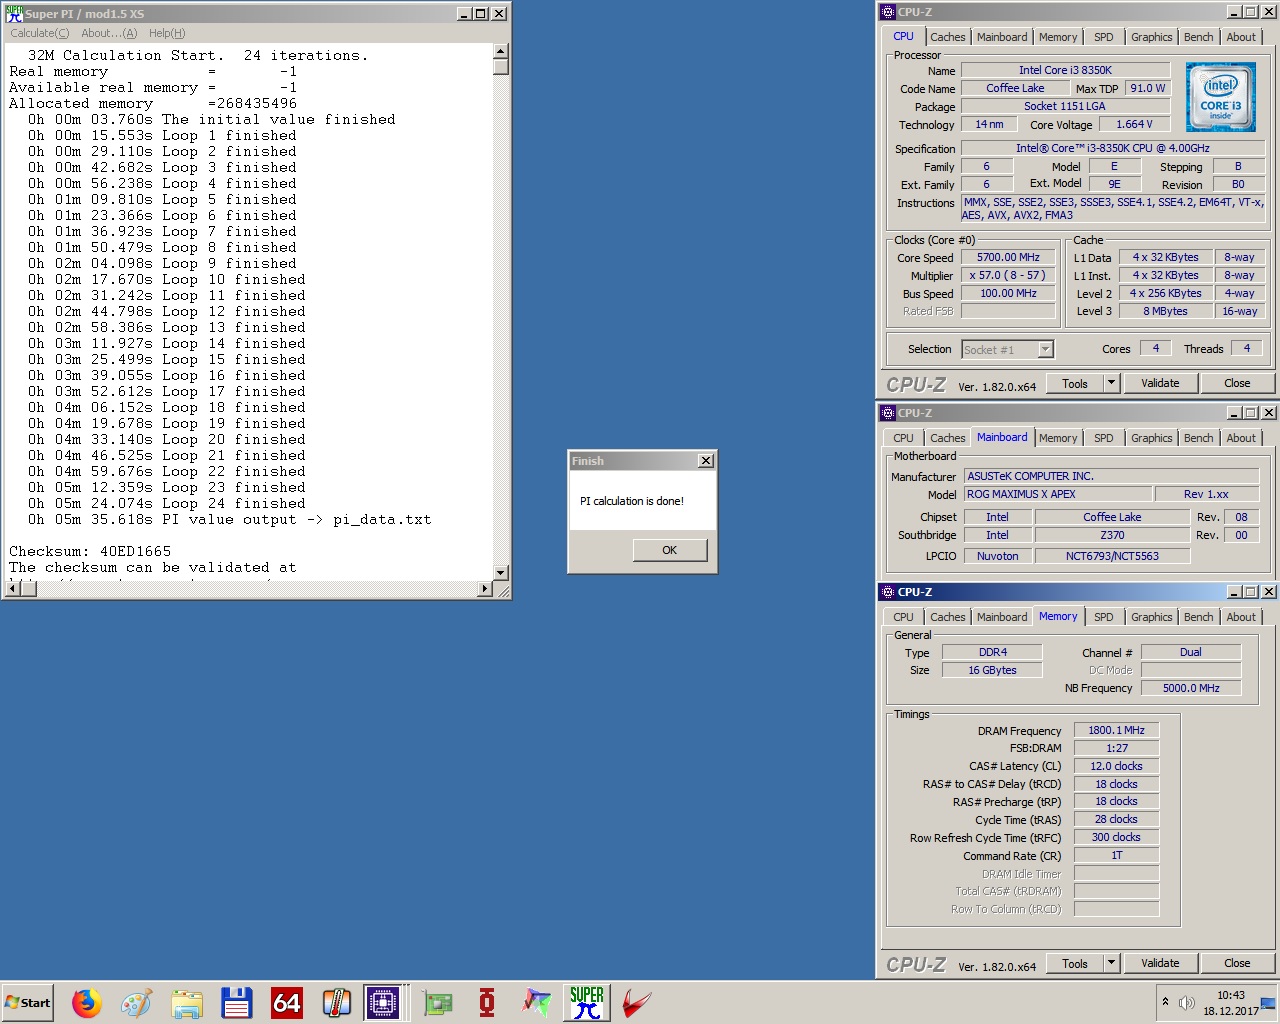The width and height of the screenshot is (1280, 1024).
Task: Click Validate in bottom CPU-Z window
Action: [x=1160, y=963]
